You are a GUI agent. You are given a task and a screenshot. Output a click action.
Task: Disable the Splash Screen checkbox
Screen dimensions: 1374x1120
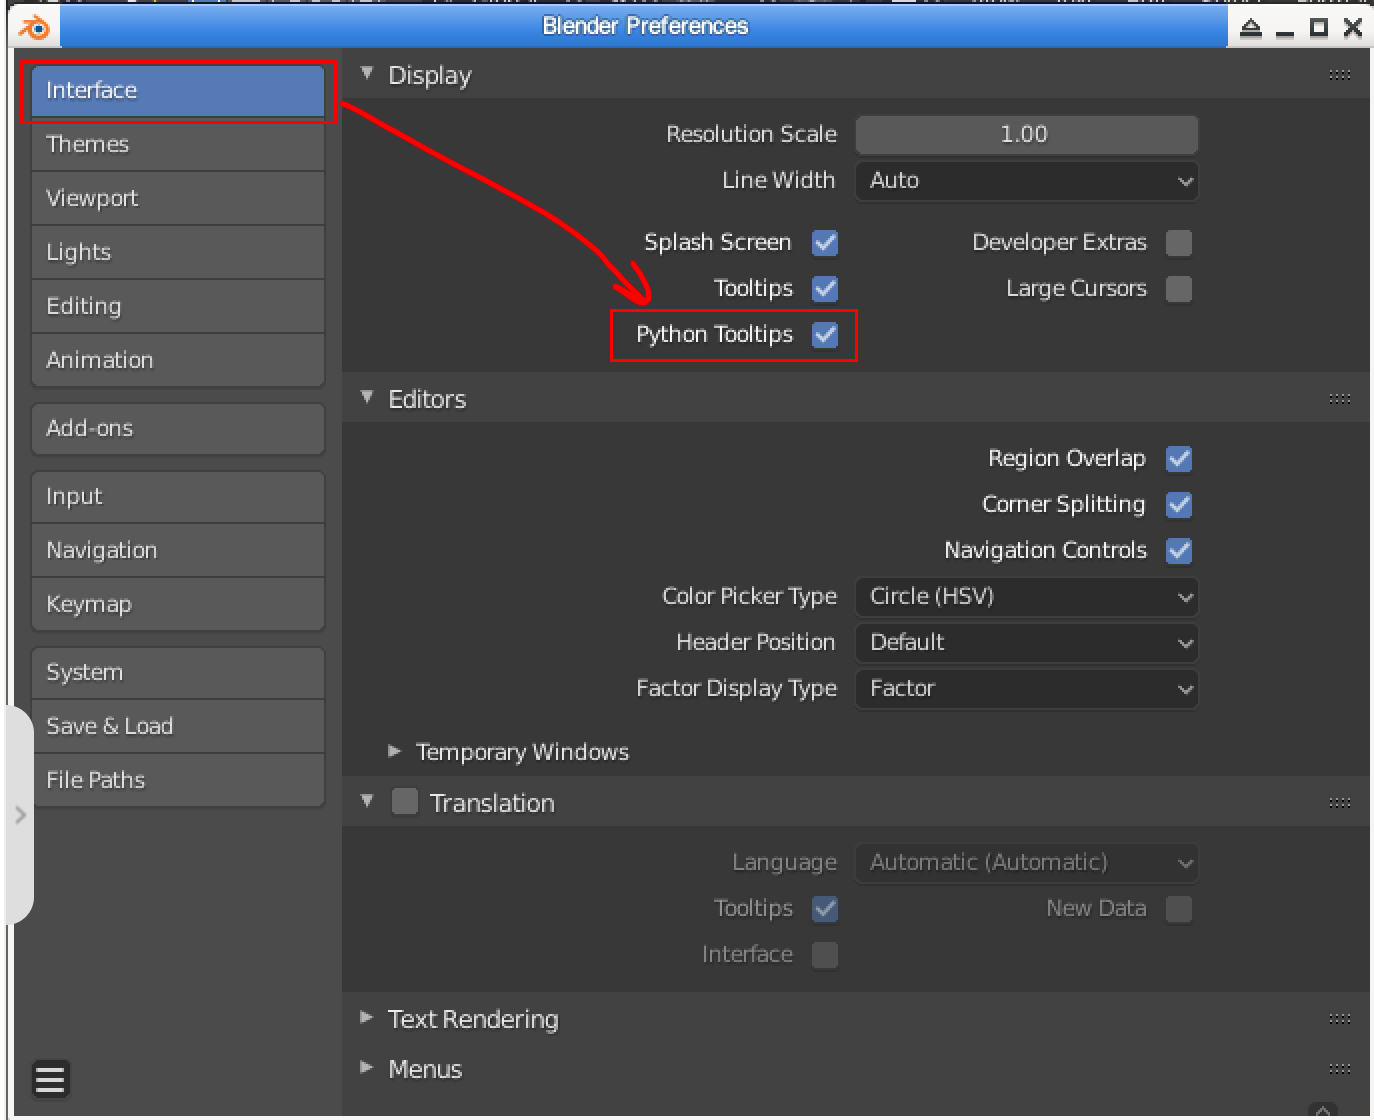[825, 243]
